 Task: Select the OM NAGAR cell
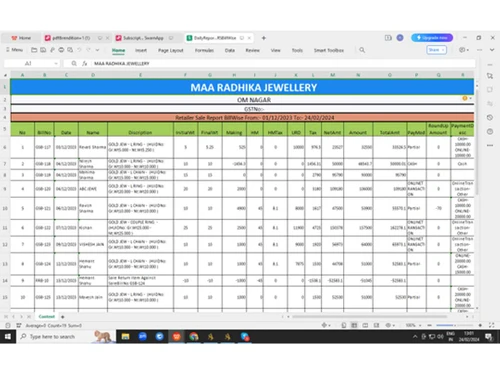tap(242, 99)
